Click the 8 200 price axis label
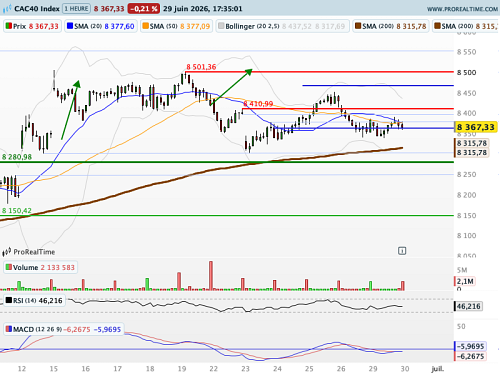 coord(466,195)
